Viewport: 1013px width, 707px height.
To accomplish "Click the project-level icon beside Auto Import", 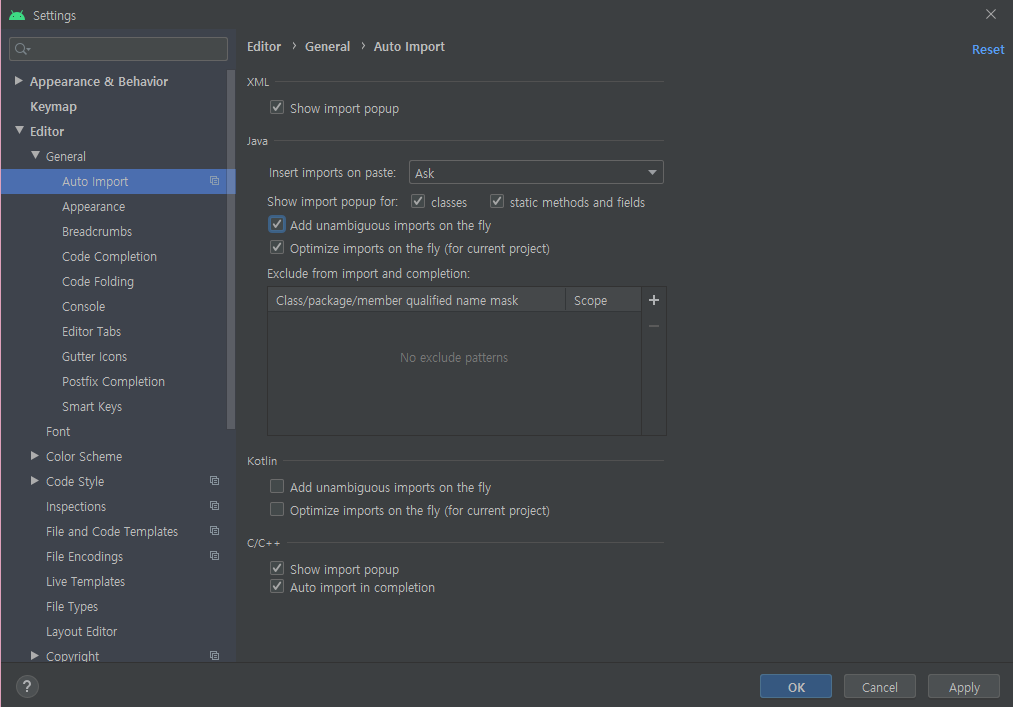I will [214, 181].
